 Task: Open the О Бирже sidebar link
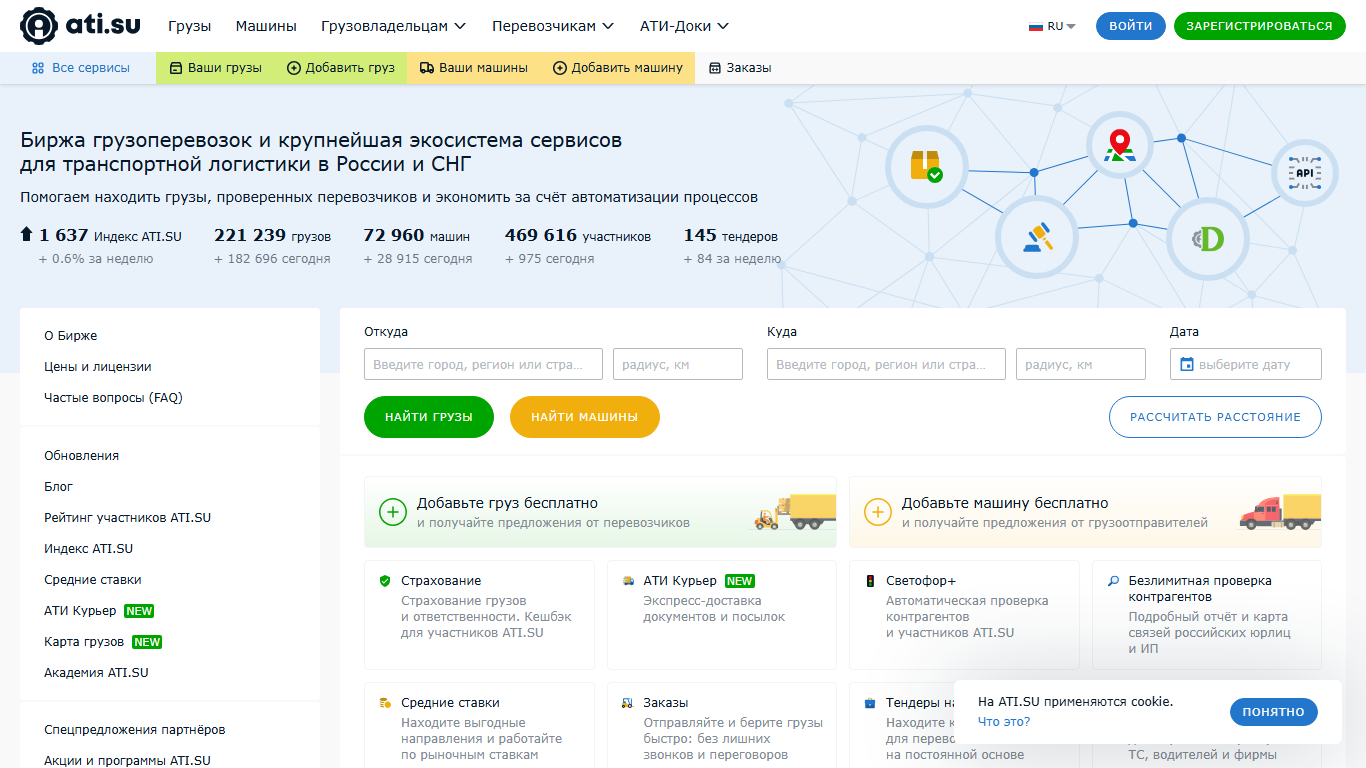[x=71, y=336]
